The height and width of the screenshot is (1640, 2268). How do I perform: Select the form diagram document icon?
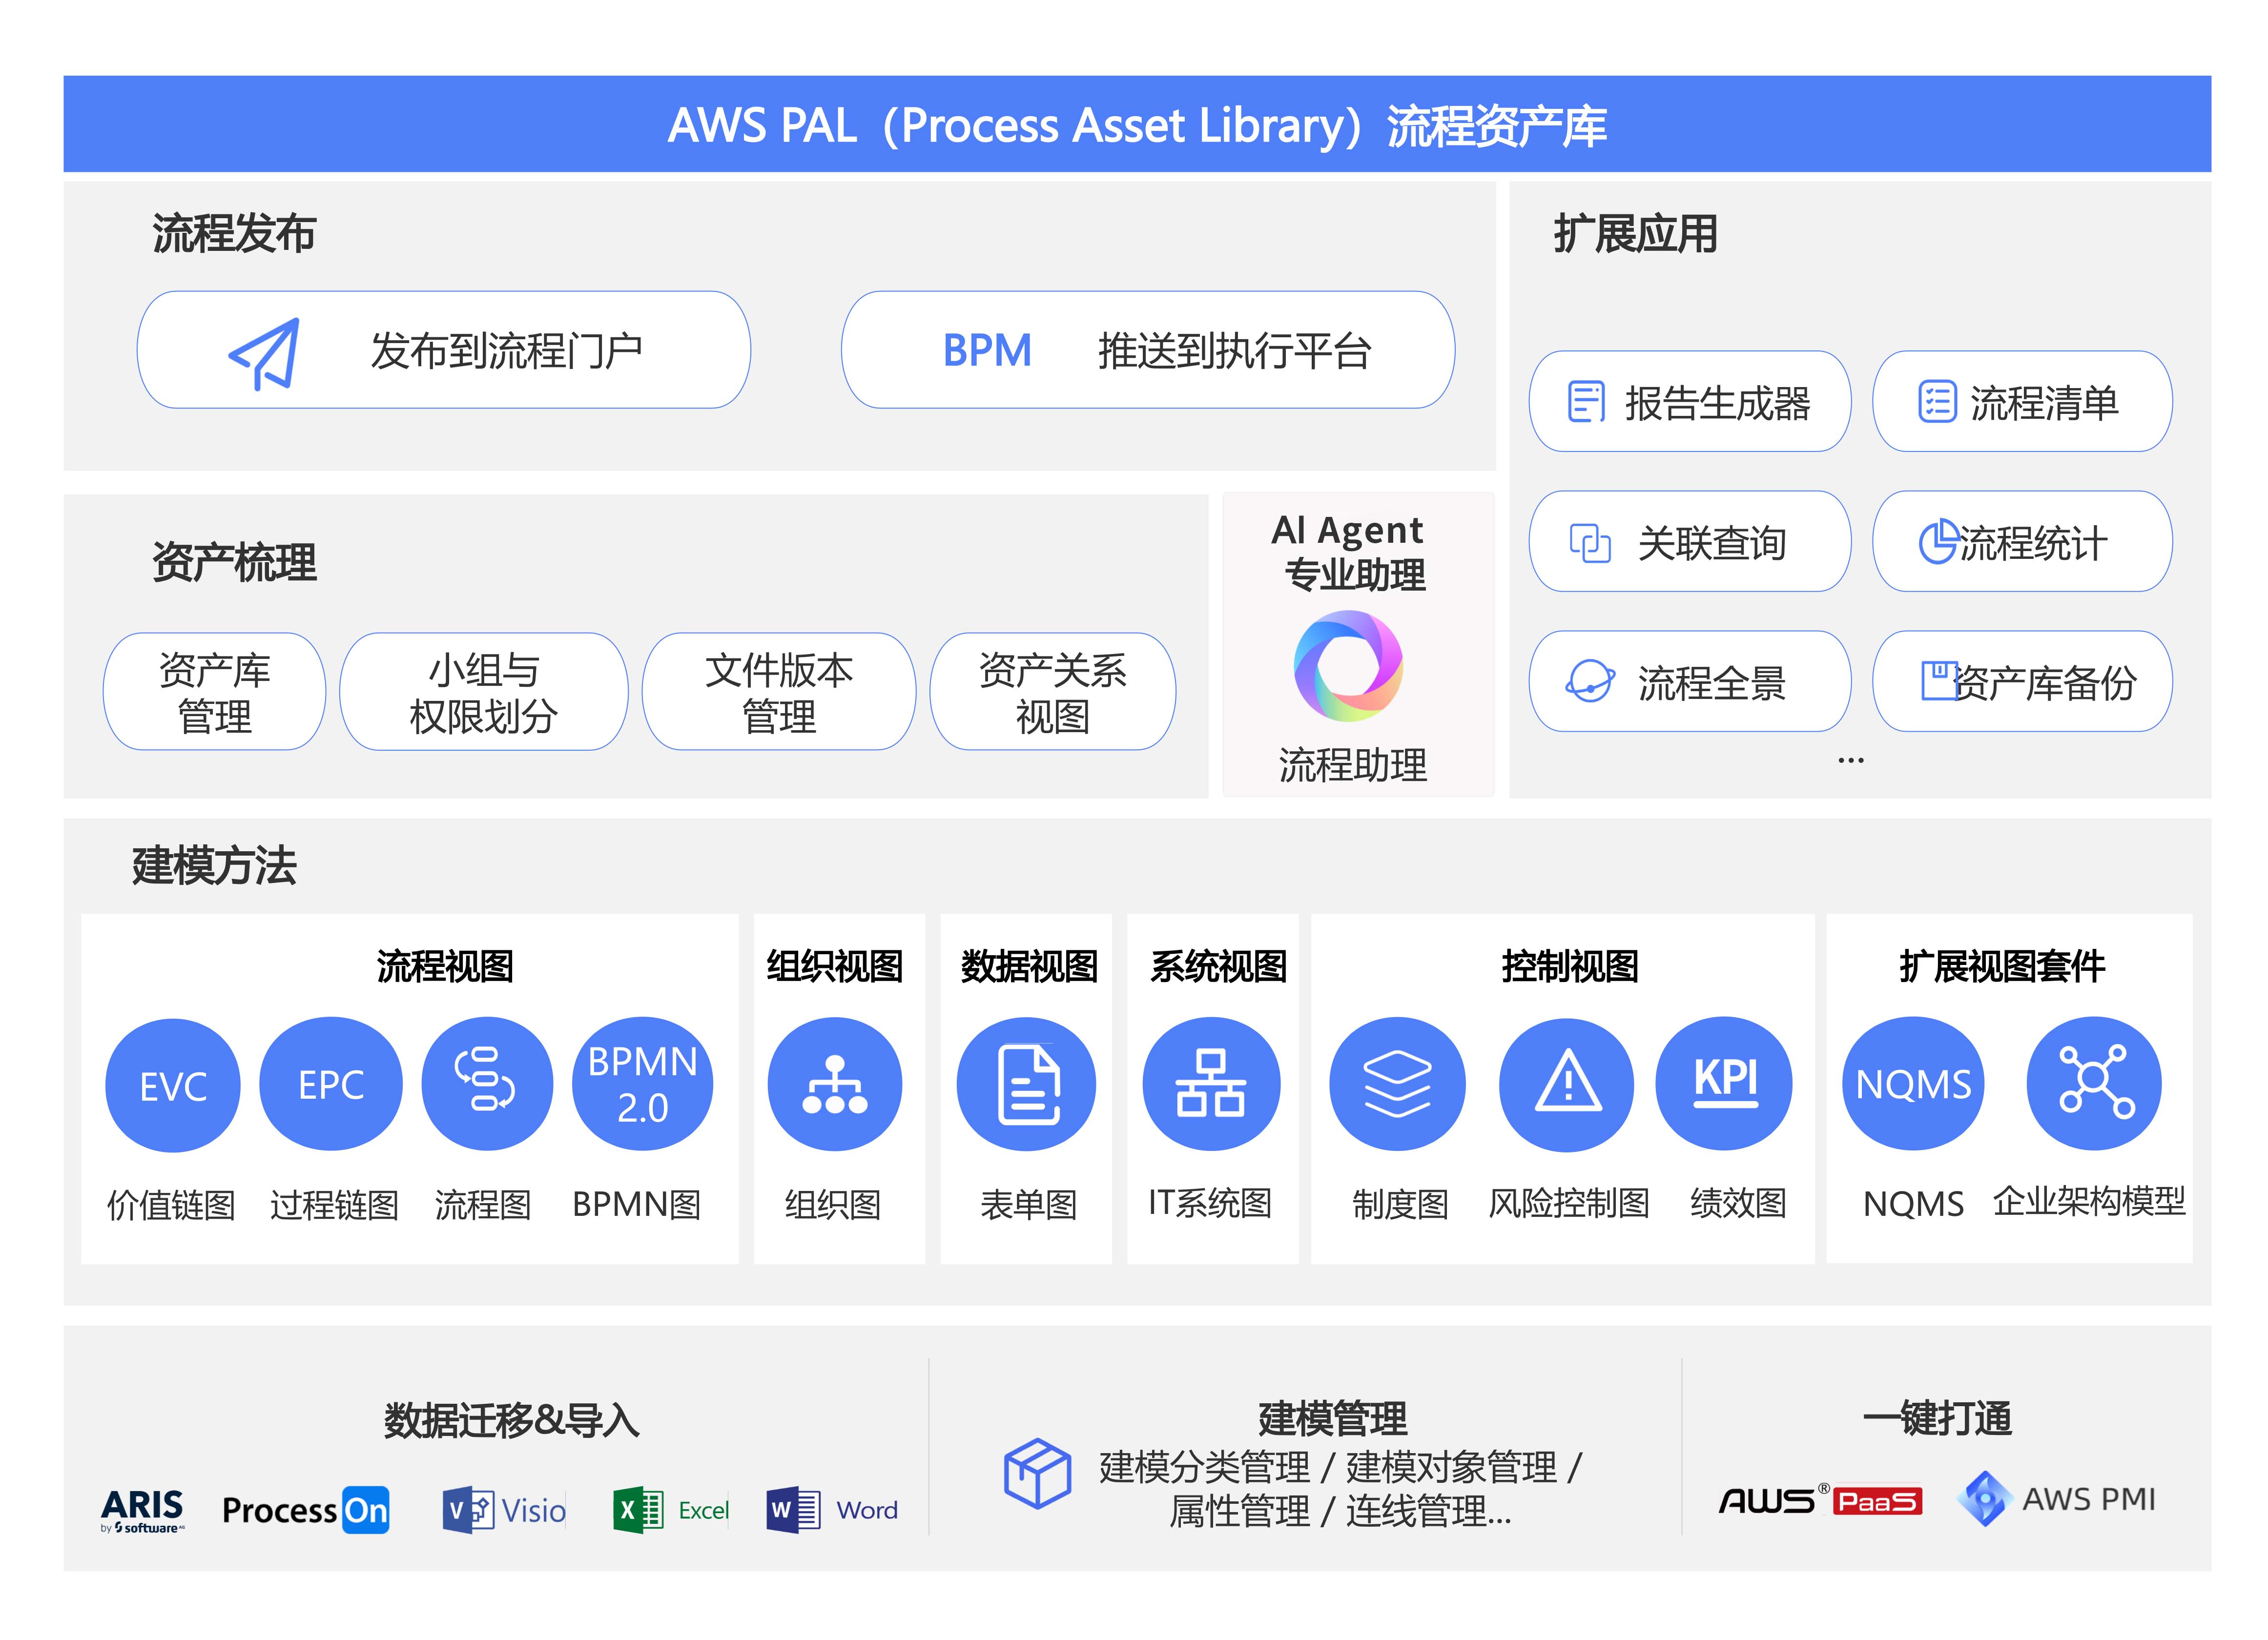pos(1027,1084)
